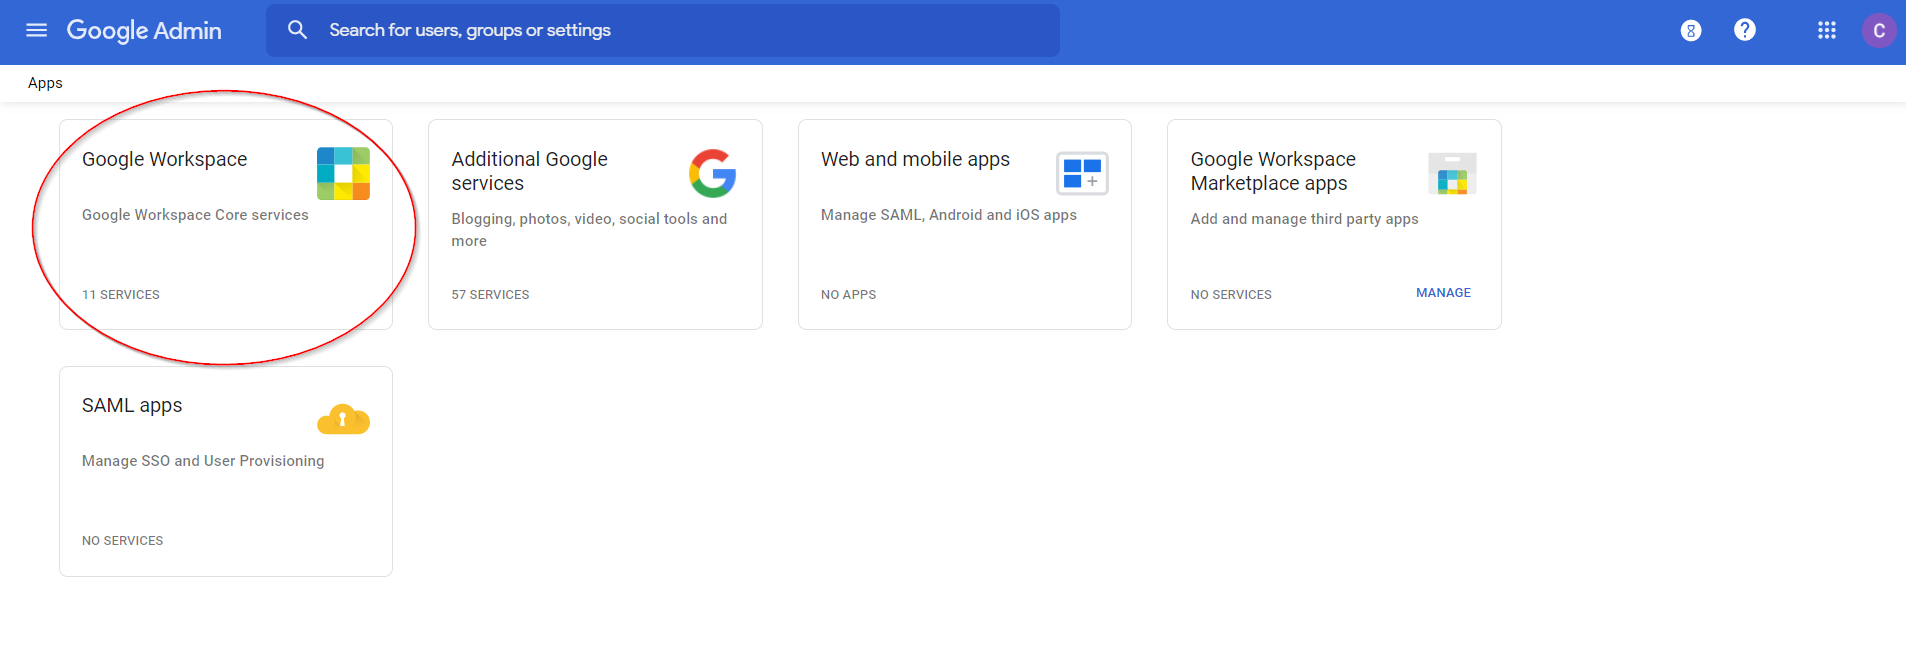Image resolution: width=1906 pixels, height=658 pixels.
Task: Click the Apps breadcrumb
Action: pos(45,83)
